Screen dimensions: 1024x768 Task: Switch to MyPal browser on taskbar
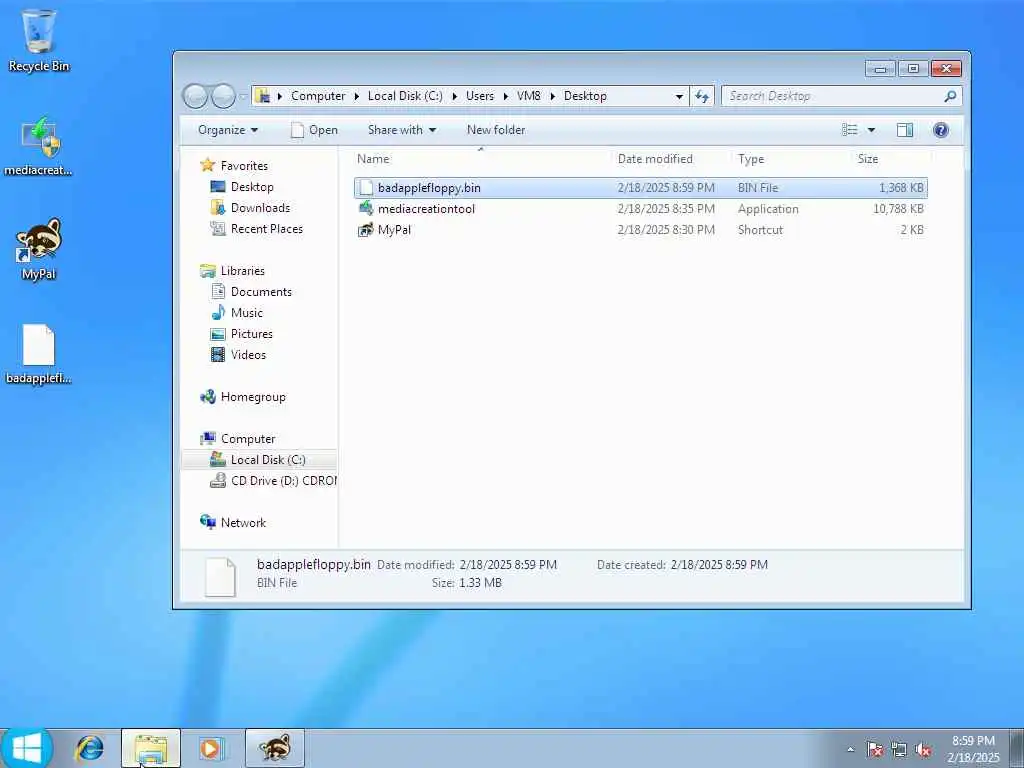275,748
